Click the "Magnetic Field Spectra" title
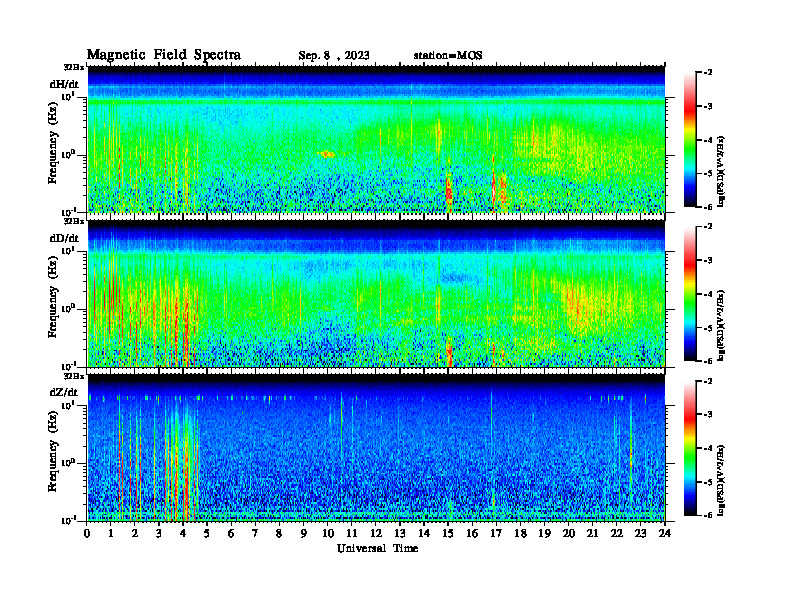Screen dimensions: 792x612 point(164,55)
